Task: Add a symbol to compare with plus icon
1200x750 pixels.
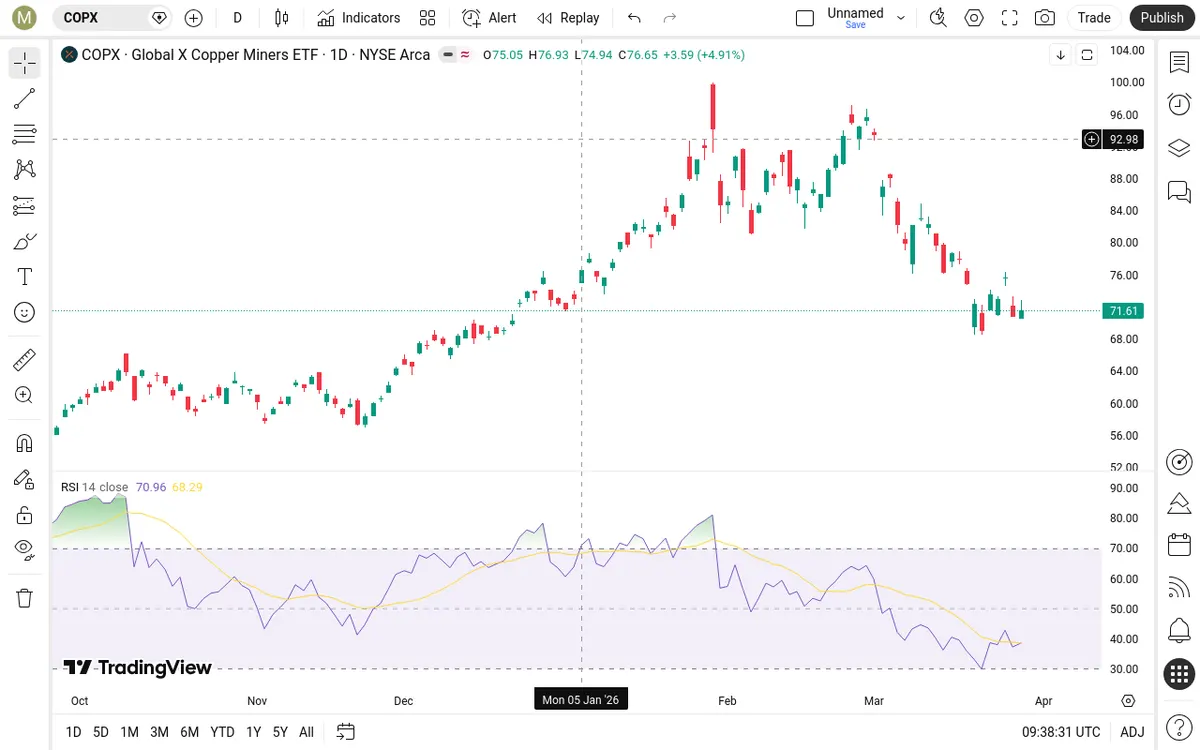Action: point(193,17)
